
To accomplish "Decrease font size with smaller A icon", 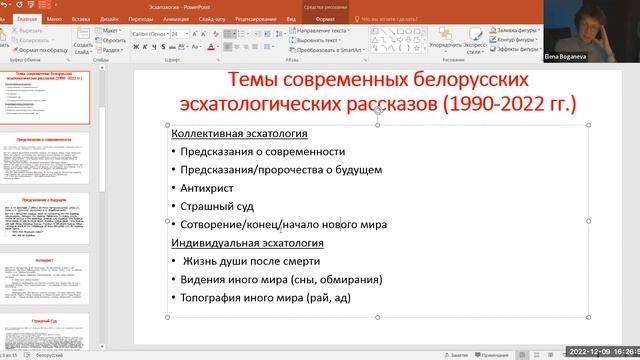I will [203, 34].
